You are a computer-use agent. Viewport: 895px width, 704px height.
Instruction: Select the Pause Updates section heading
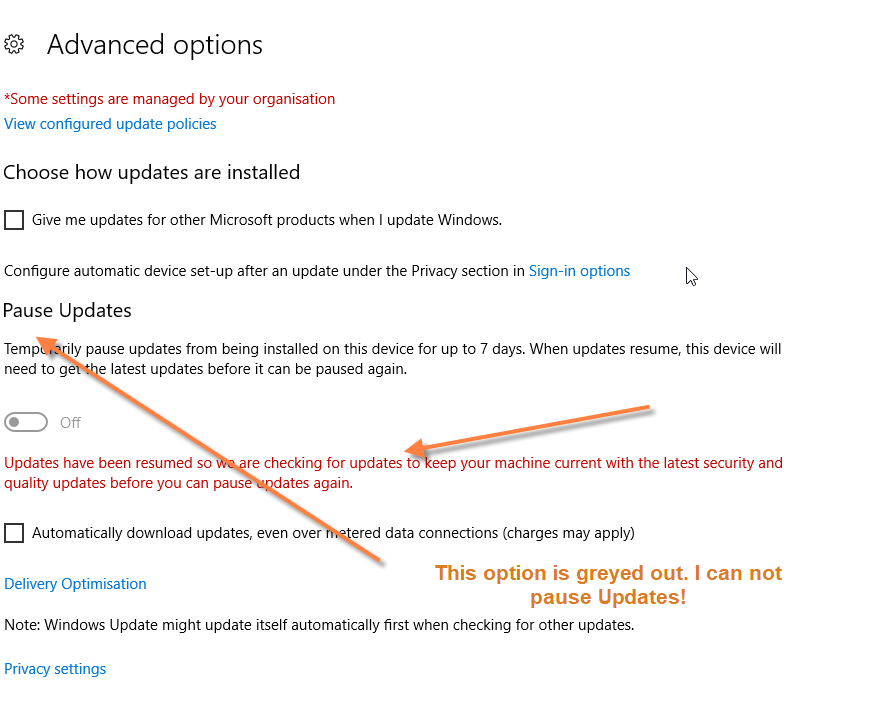pyautogui.click(x=67, y=310)
